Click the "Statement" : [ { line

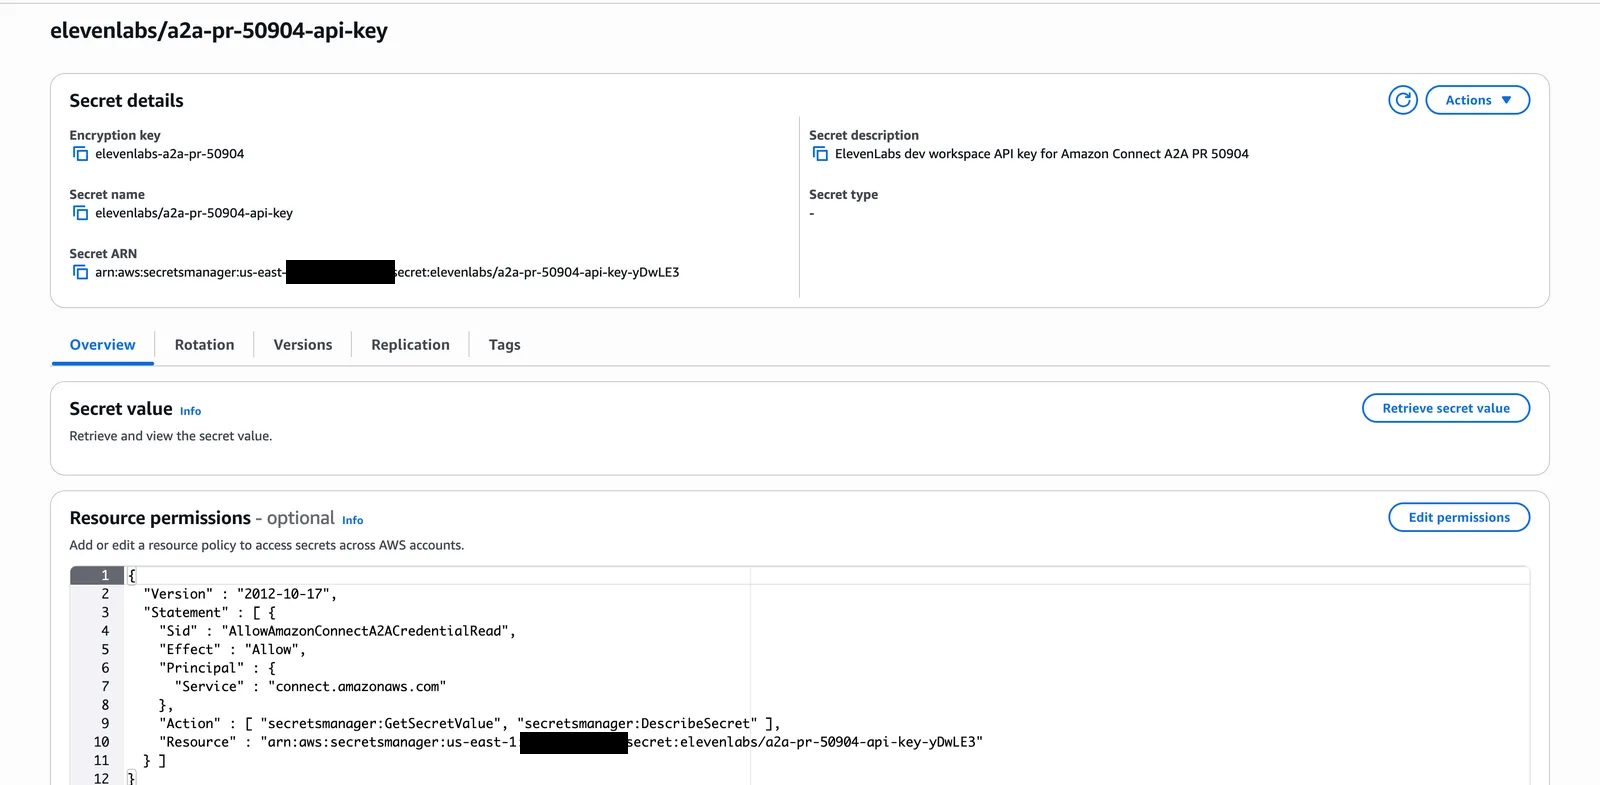click(x=209, y=612)
